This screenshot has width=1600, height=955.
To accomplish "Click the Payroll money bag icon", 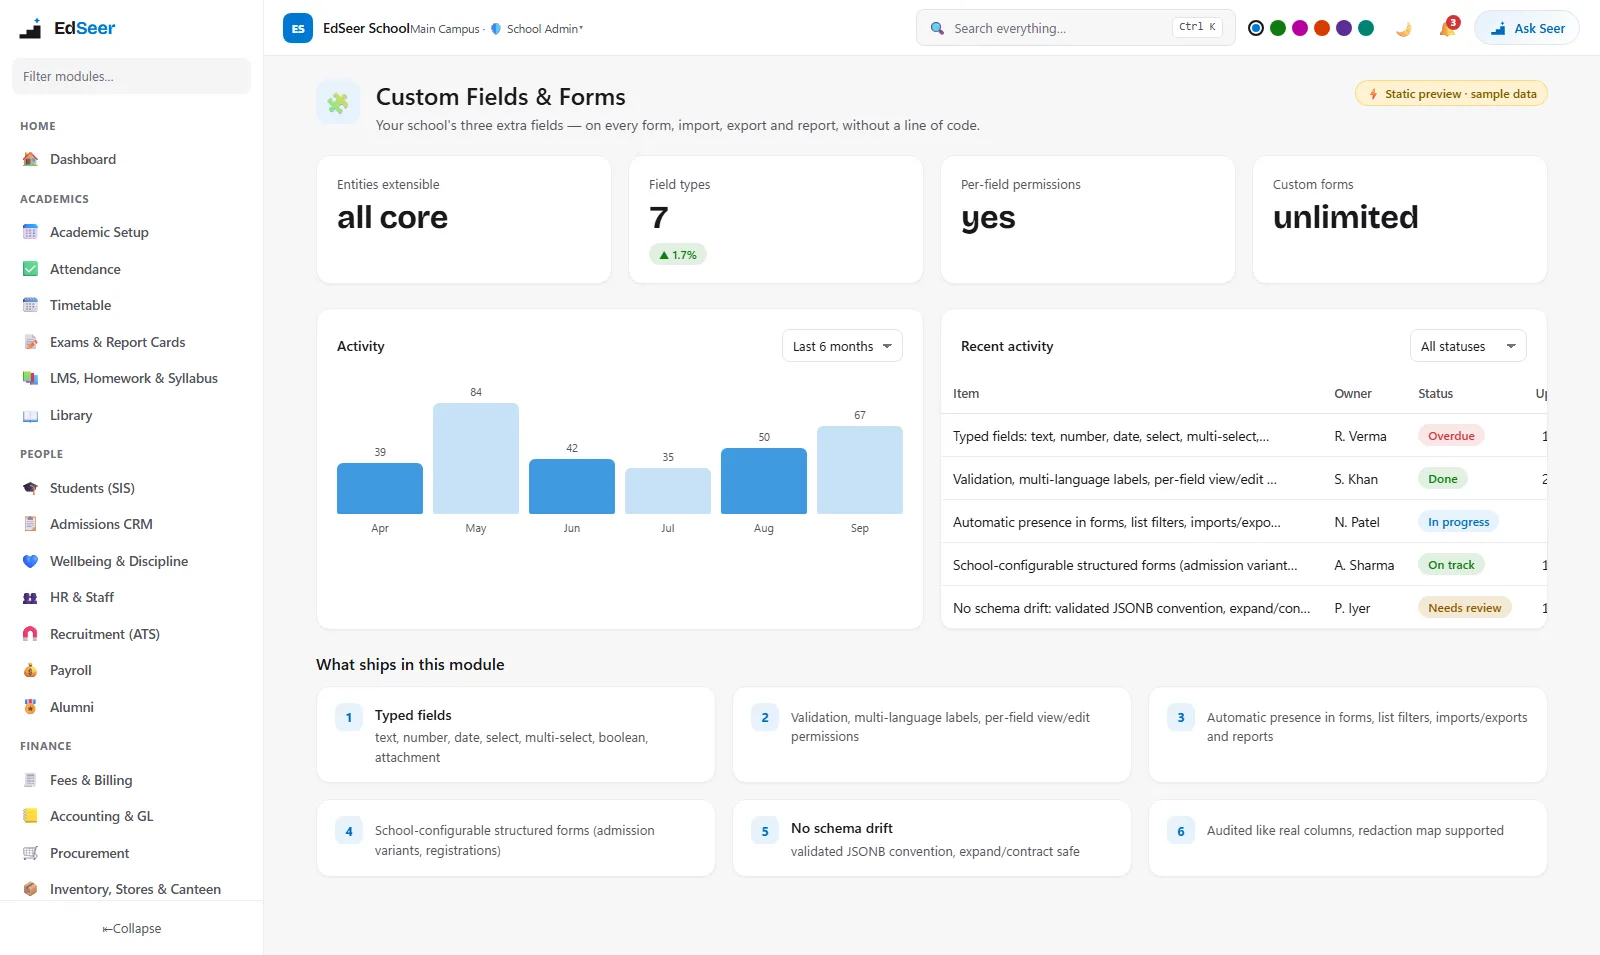I will pyautogui.click(x=30, y=670).
